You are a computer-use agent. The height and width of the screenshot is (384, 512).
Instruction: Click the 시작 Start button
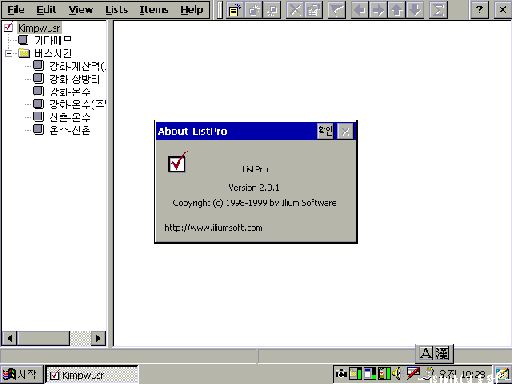(x=22, y=374)
